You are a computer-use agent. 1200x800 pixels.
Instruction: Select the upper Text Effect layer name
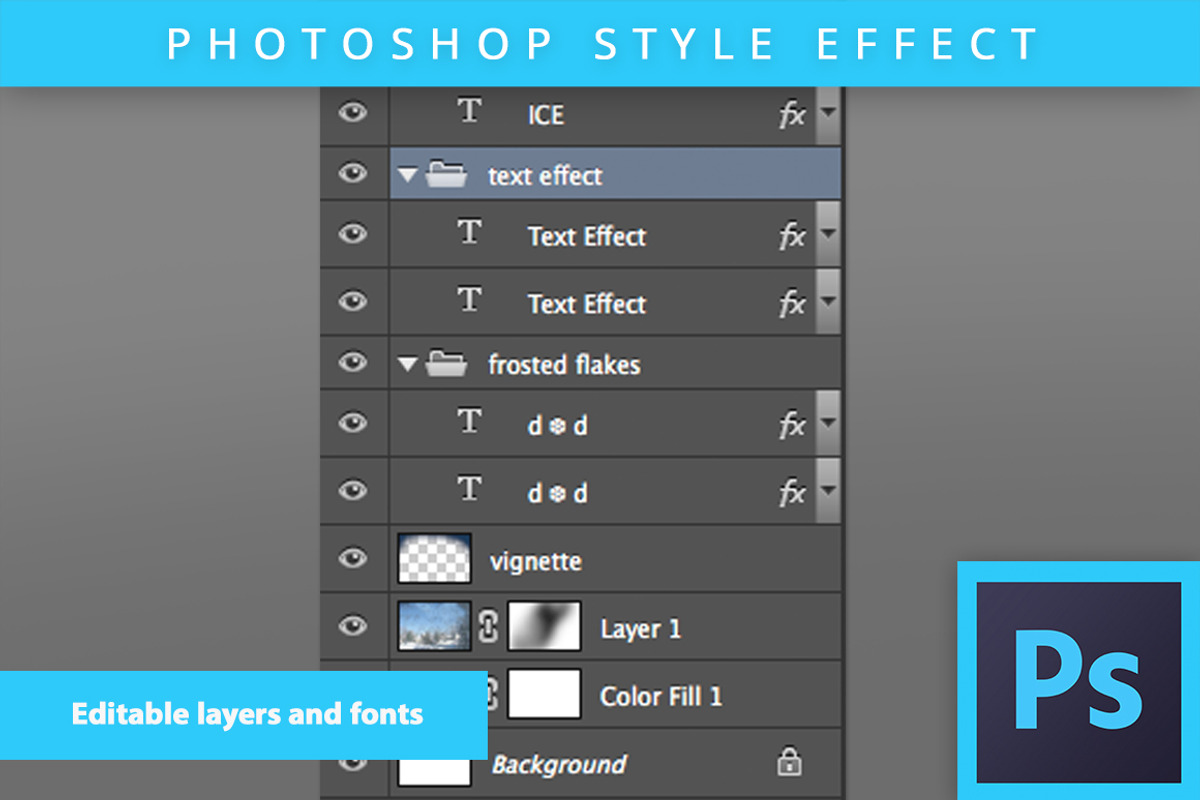click(x=587, y=237)
